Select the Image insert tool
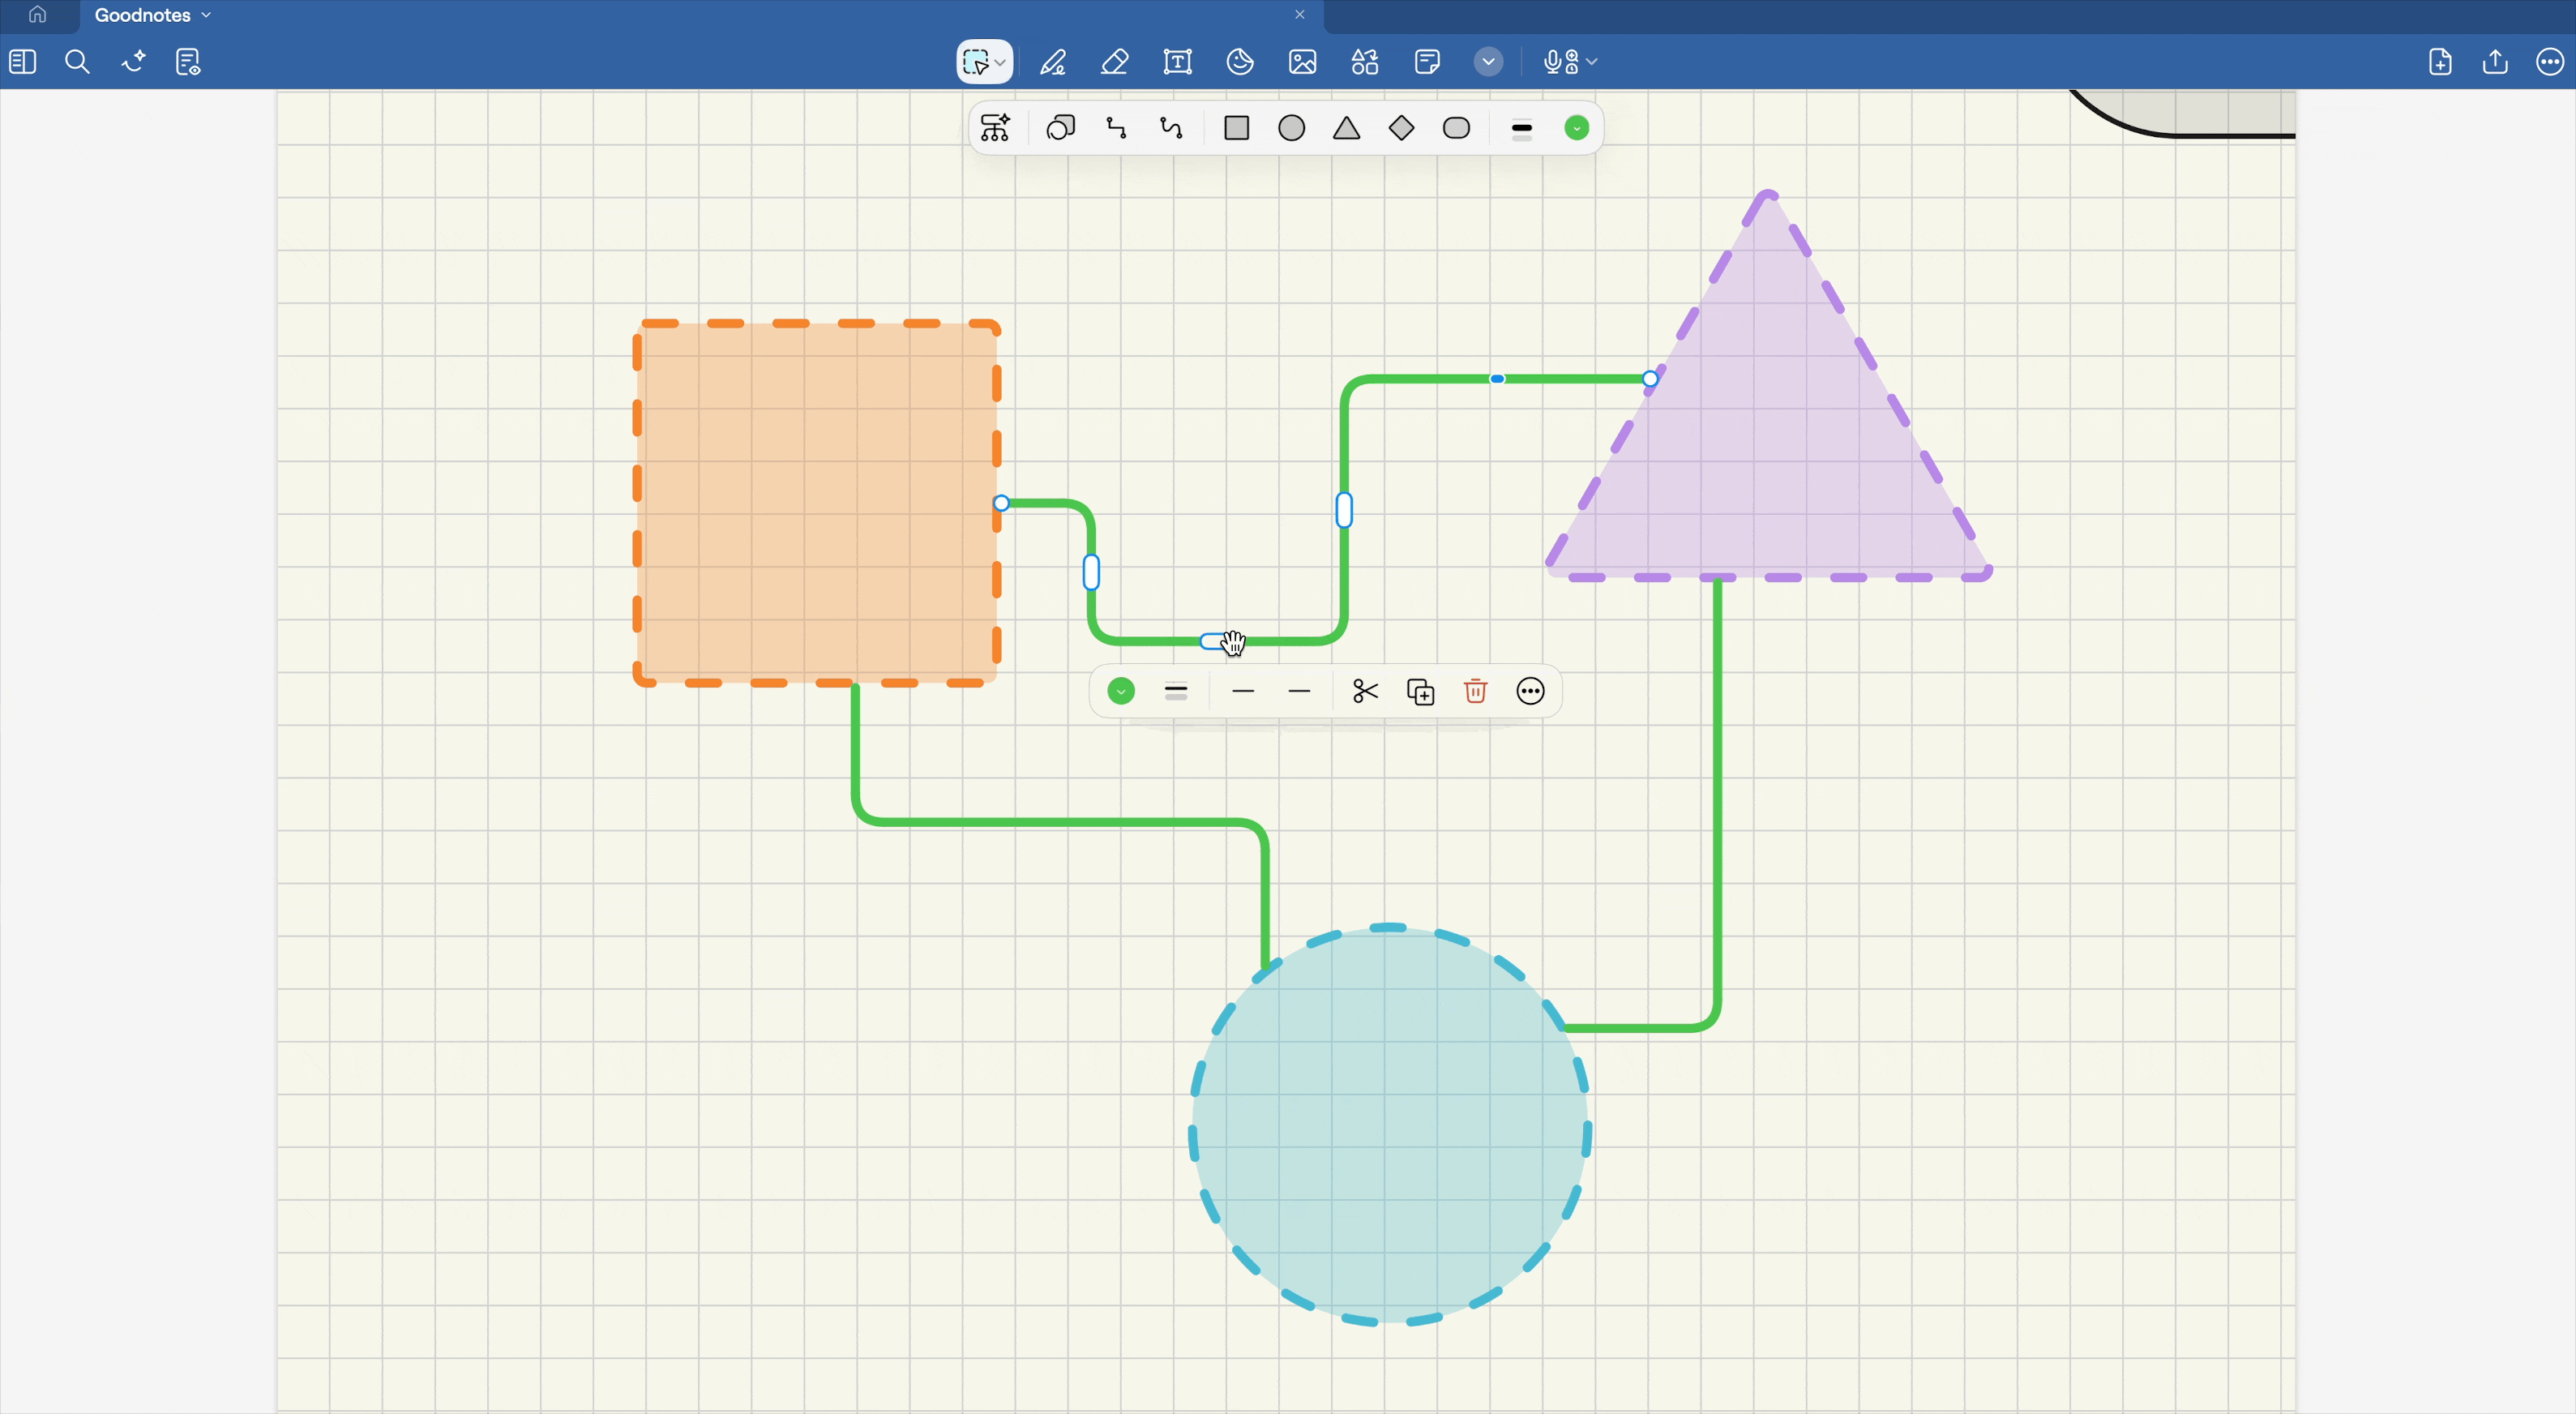The width and height of the screenshot is (2576, 1414). pyautogui.click(x=1302, y=62)
